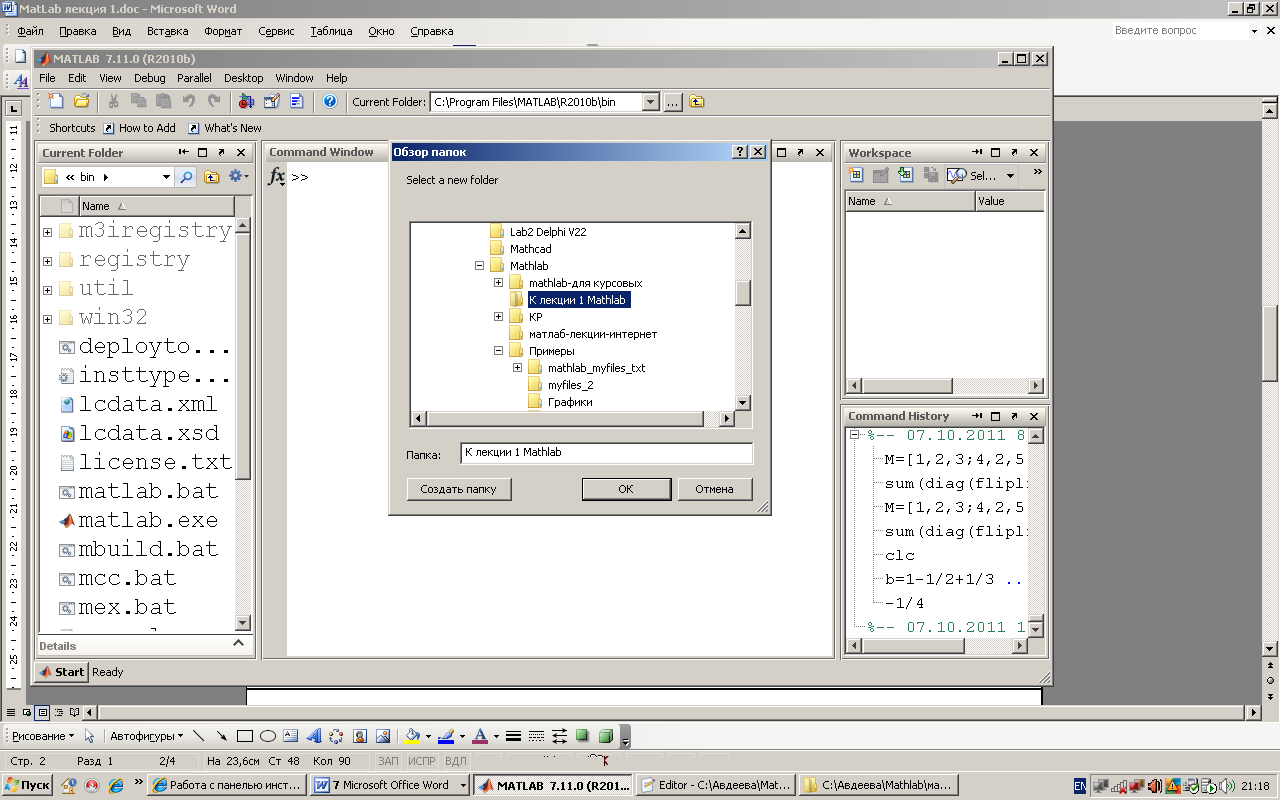
Task: Expand the mathlab-для курсовых folder
Action: 499,283
